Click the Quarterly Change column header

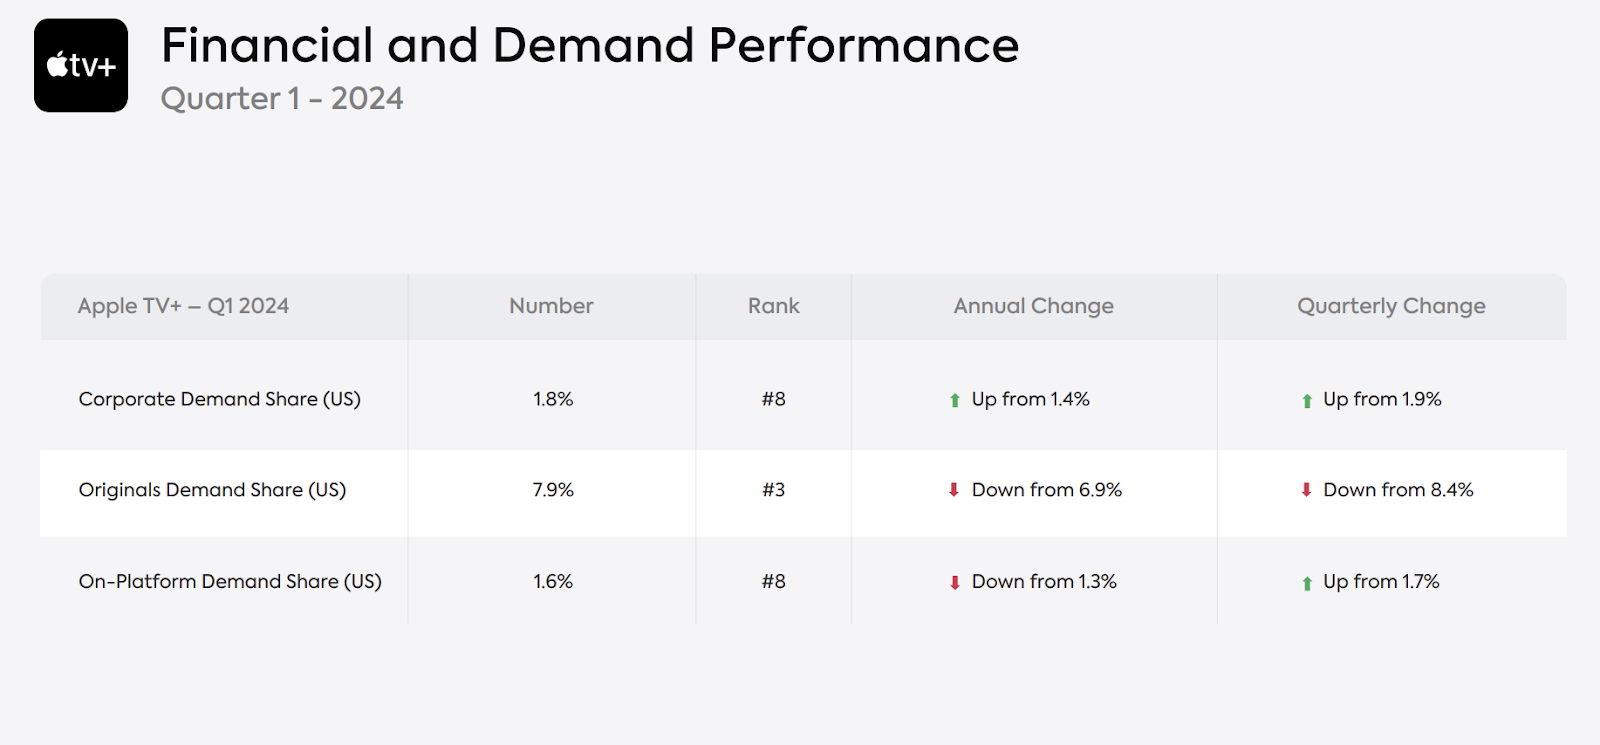point(1391,306)
